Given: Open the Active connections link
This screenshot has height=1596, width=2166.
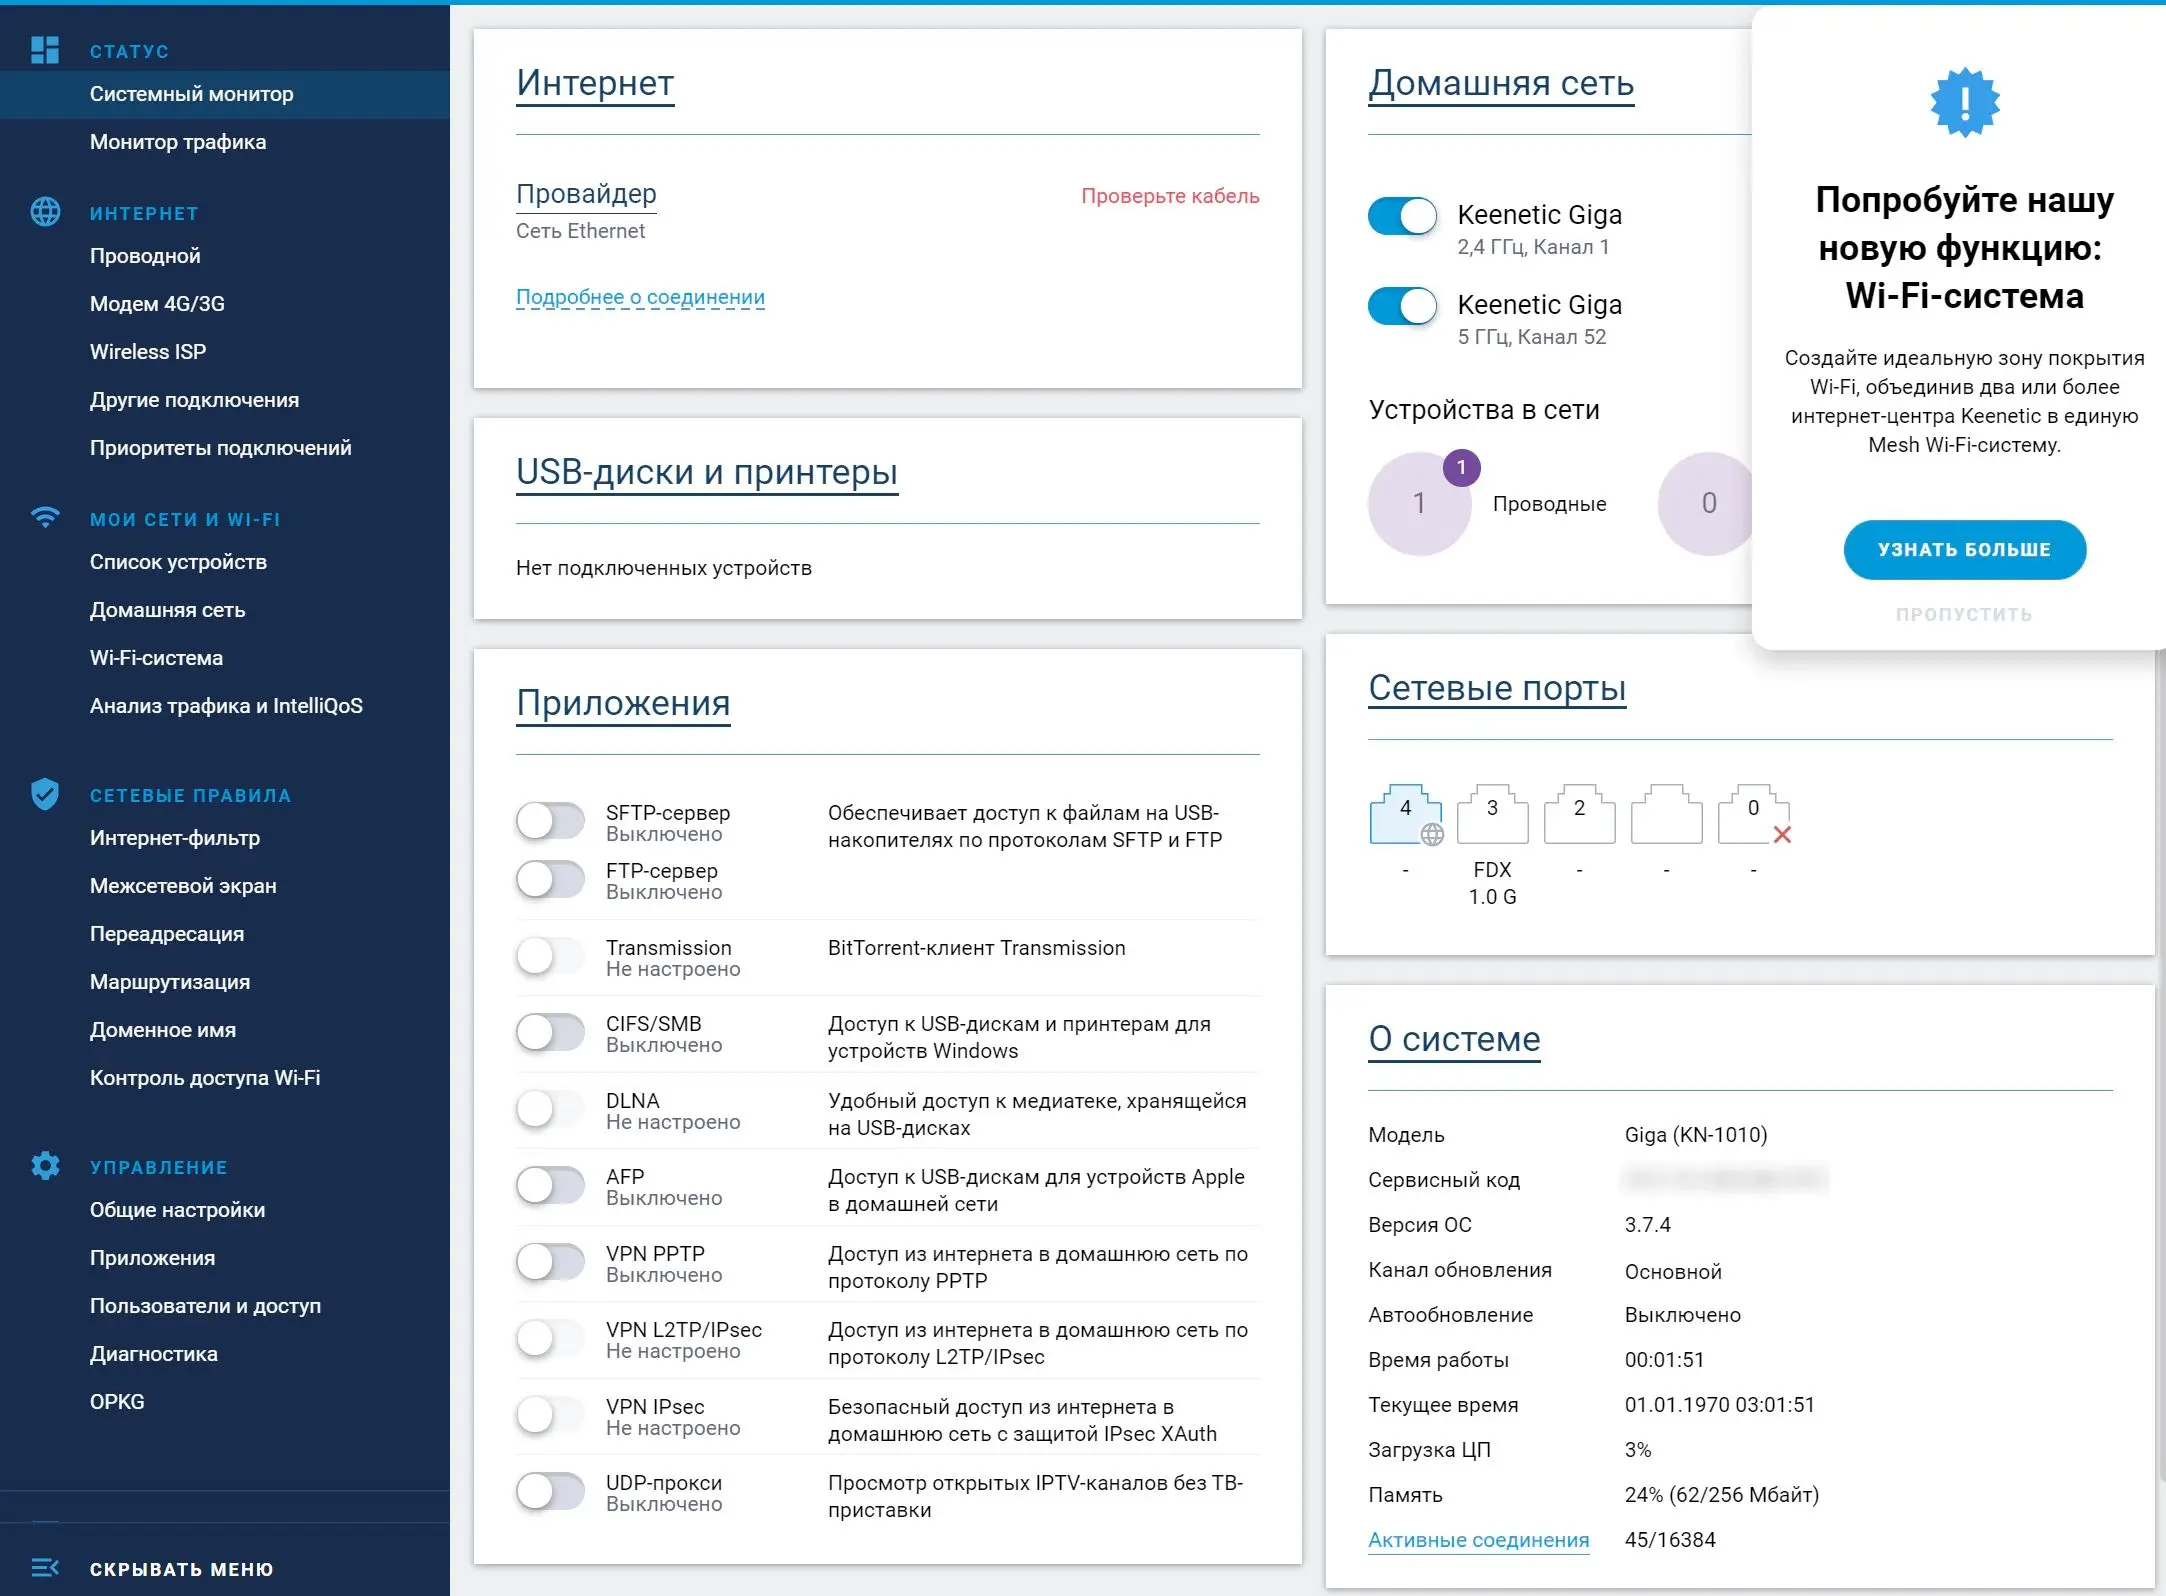Looking at the screenshot, I should [1478, 1540].
